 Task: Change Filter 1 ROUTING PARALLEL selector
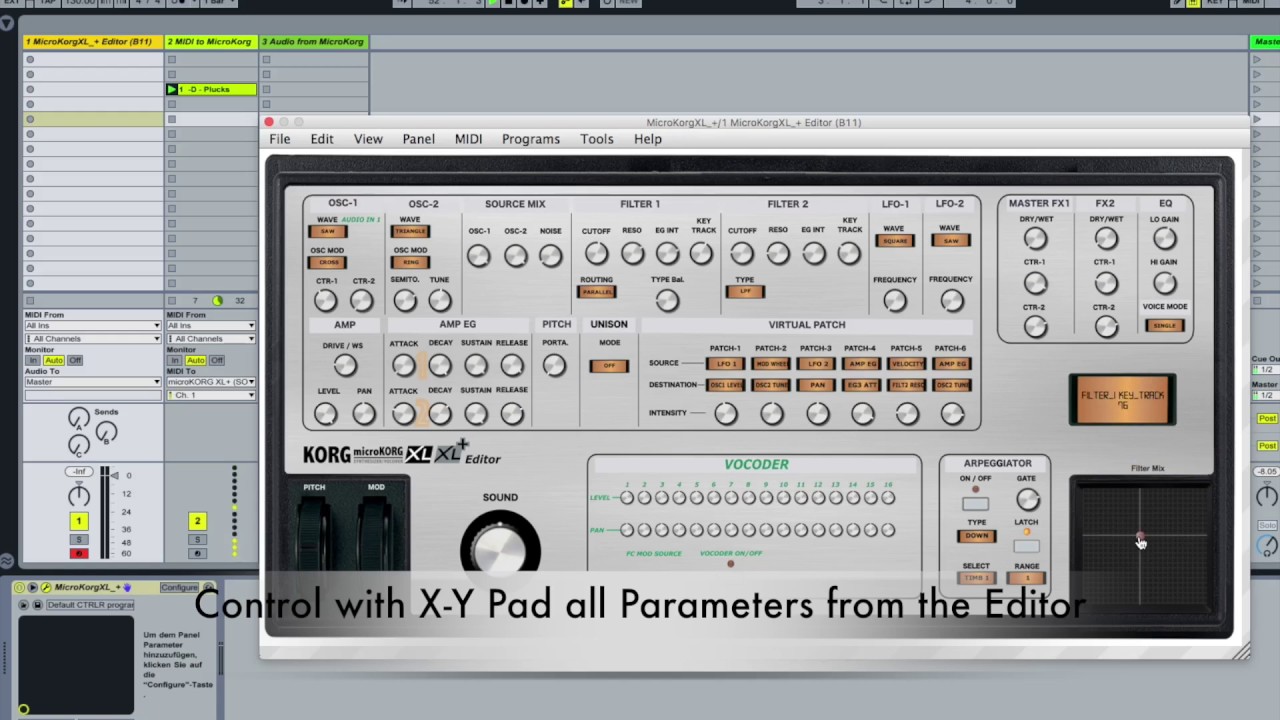tap(597, 292)
